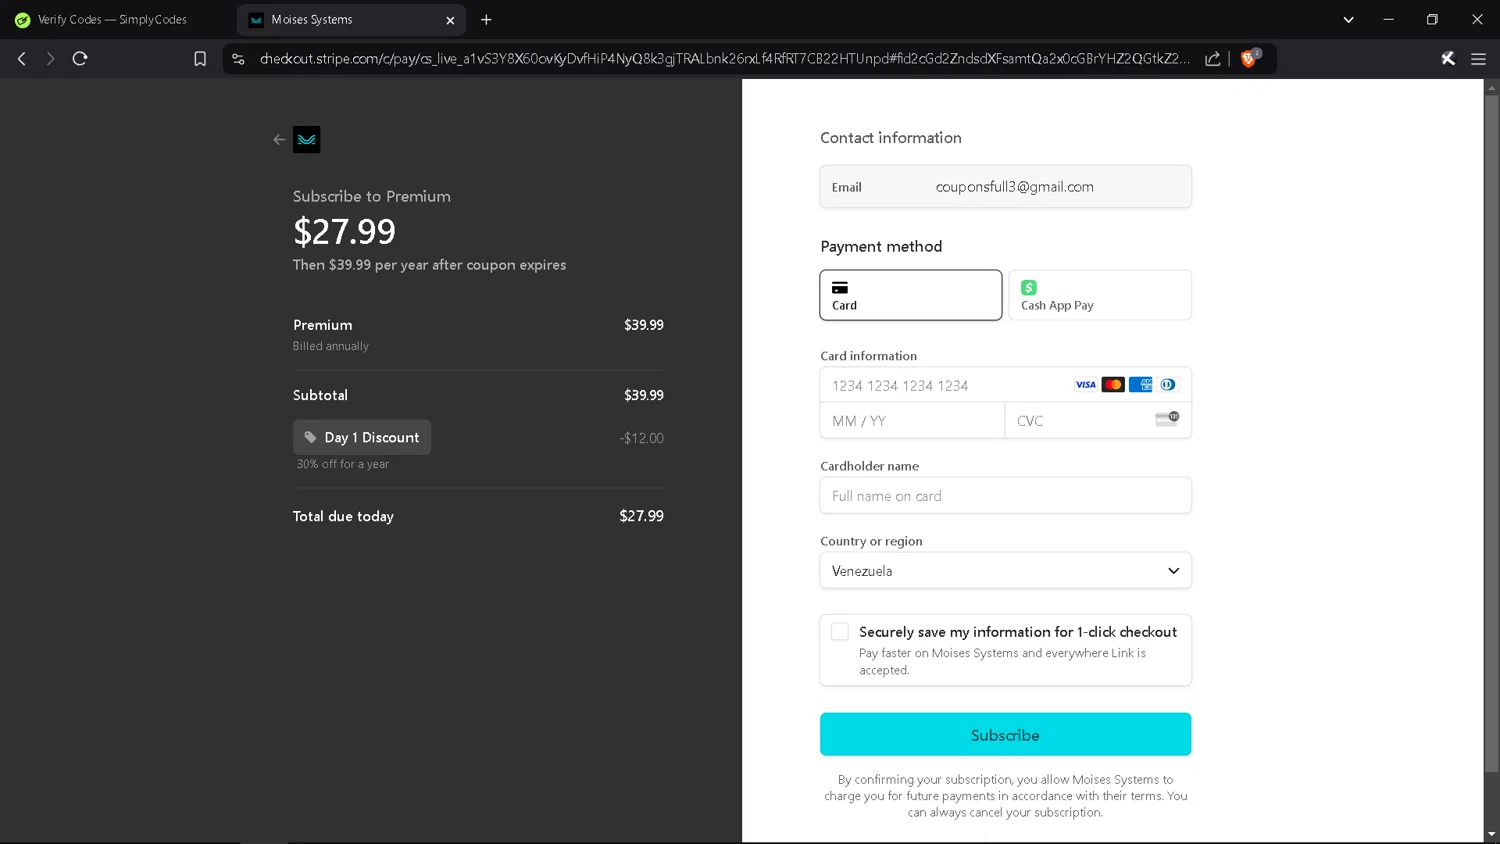1500x844 pixels.
Task: Bookmark this page with the bookmark icon
Action: click(x=200, y=59)
